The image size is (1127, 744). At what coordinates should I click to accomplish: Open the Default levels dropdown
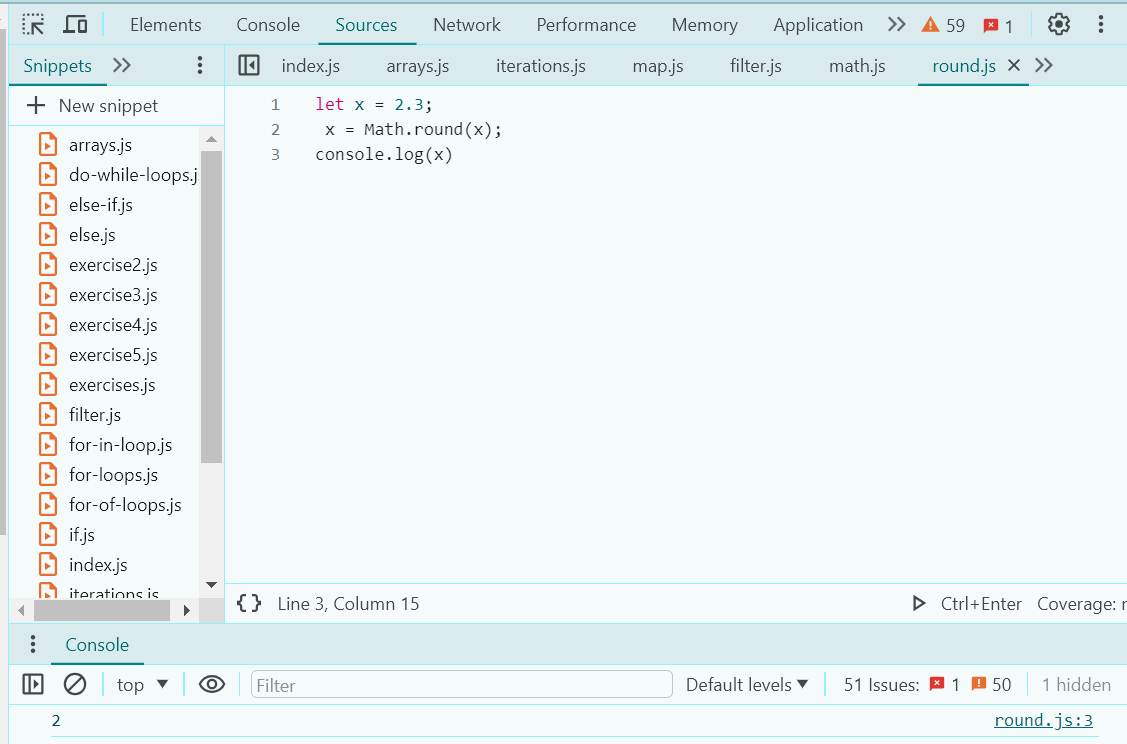745,684
